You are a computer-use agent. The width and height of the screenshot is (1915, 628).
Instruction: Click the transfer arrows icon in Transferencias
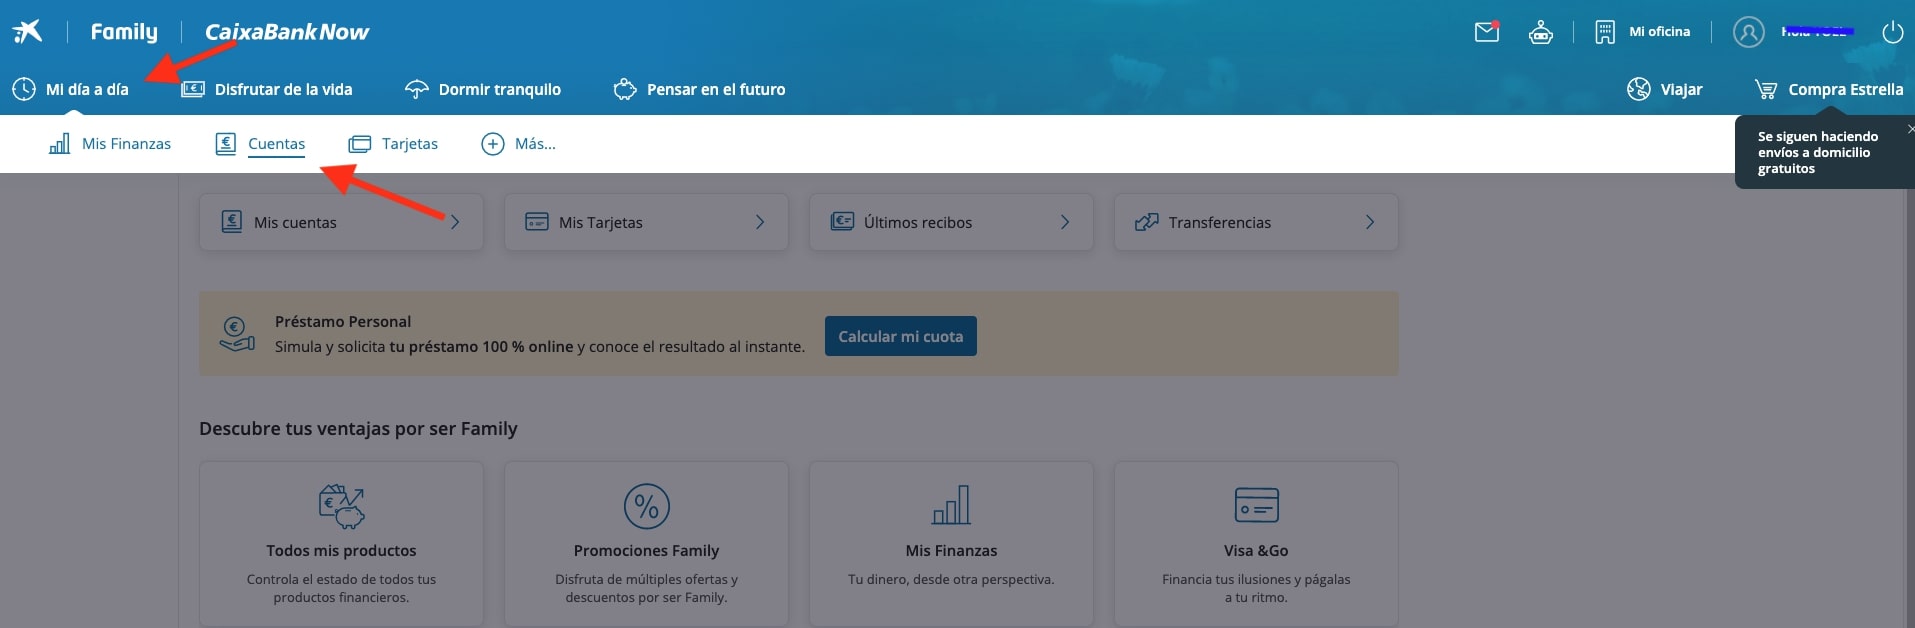(x=1147, y=222)
